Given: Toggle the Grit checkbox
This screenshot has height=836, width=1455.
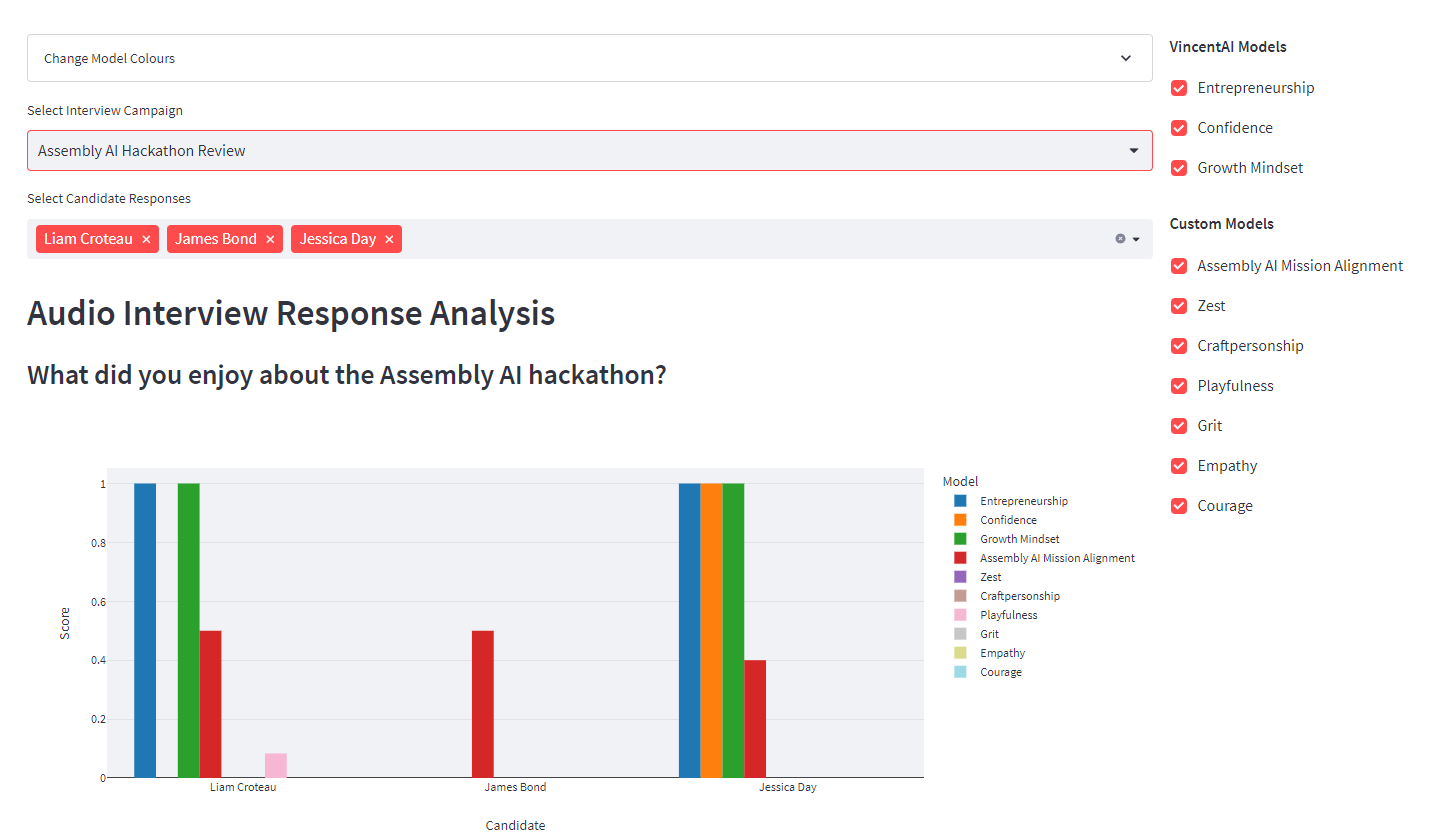Looking at the screenshot, I should [1179, 426].
